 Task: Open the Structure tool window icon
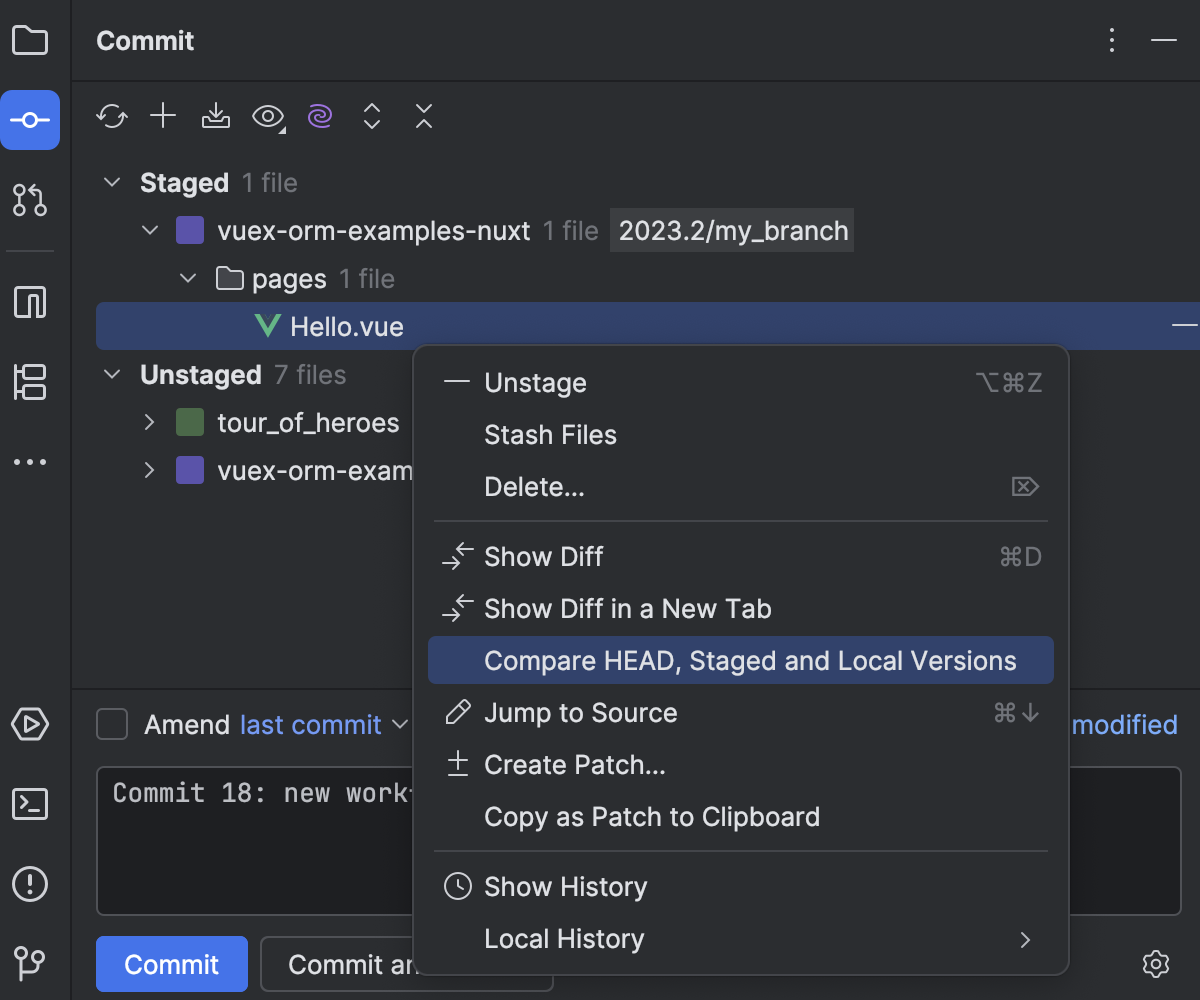pyautogui.click(x=30, y=382)
